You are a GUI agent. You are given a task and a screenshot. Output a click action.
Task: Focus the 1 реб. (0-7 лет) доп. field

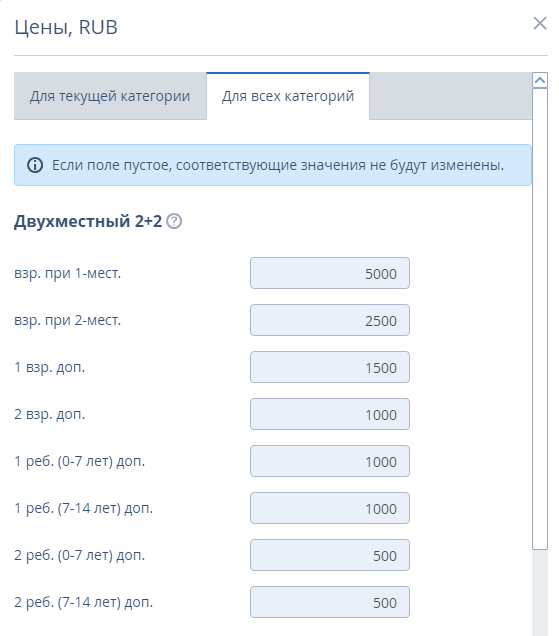[x=330, y=462]
